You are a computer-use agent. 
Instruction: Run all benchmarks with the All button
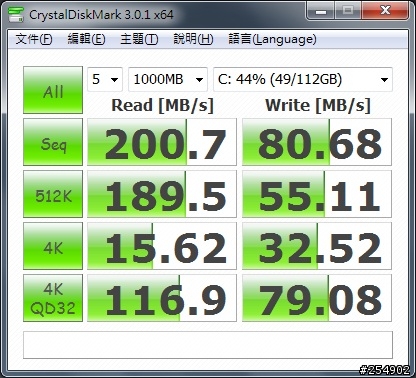pos(53,90)
